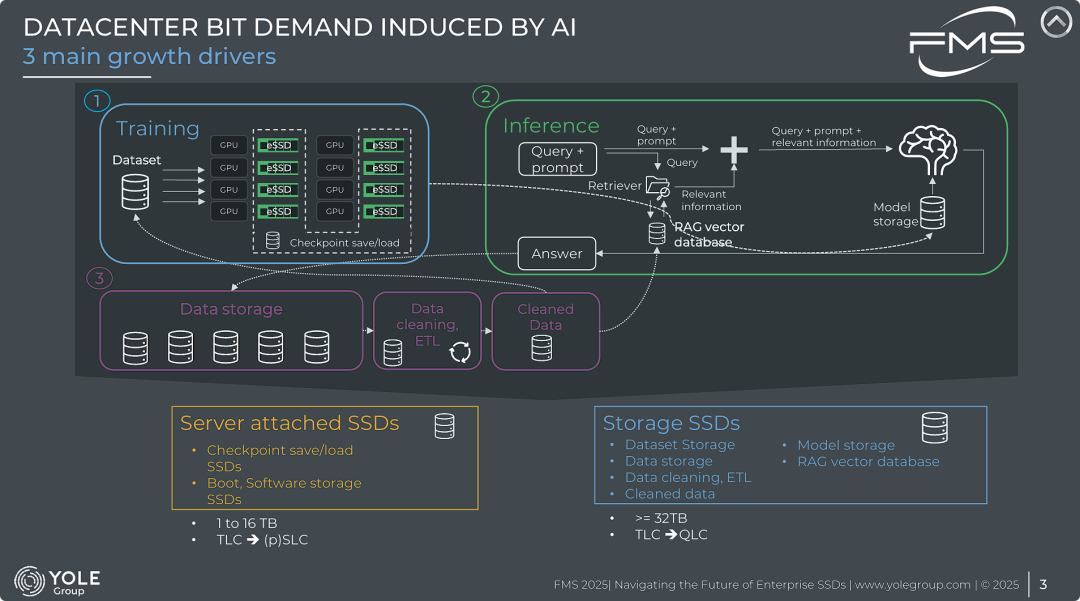This screenshot has height=601, width=1080.
Task: Click the FMS logo
Action: click(966, 43)
